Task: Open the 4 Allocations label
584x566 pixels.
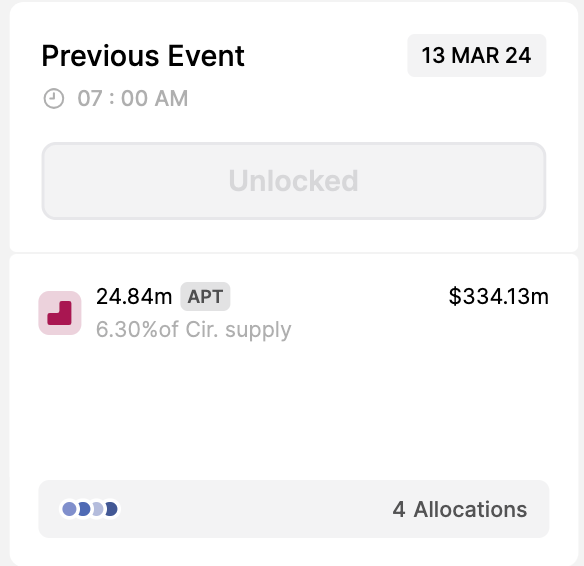Action: [460, 509]
